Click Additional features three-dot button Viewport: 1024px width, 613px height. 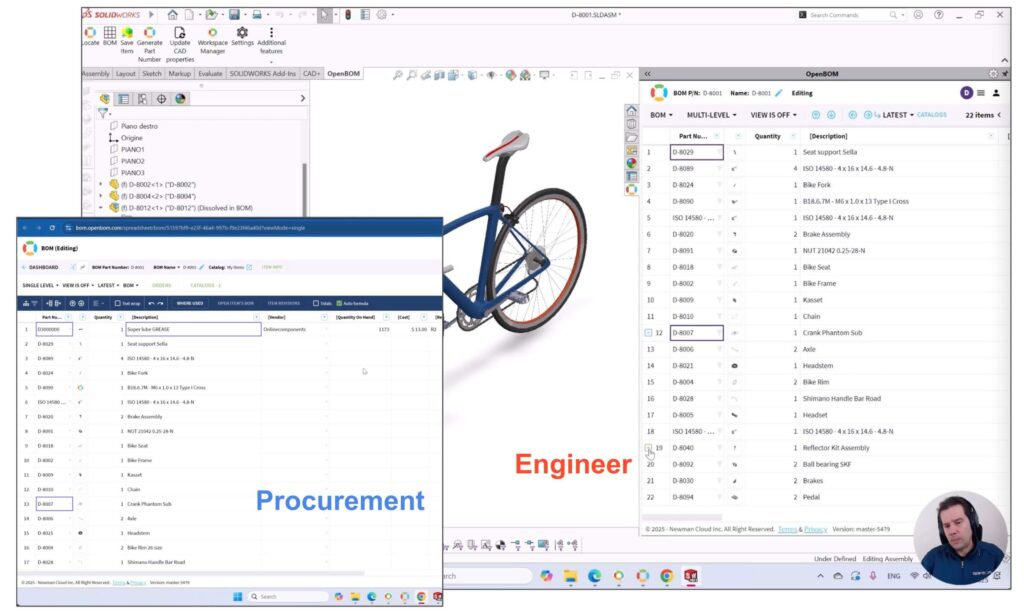point(271,40)
